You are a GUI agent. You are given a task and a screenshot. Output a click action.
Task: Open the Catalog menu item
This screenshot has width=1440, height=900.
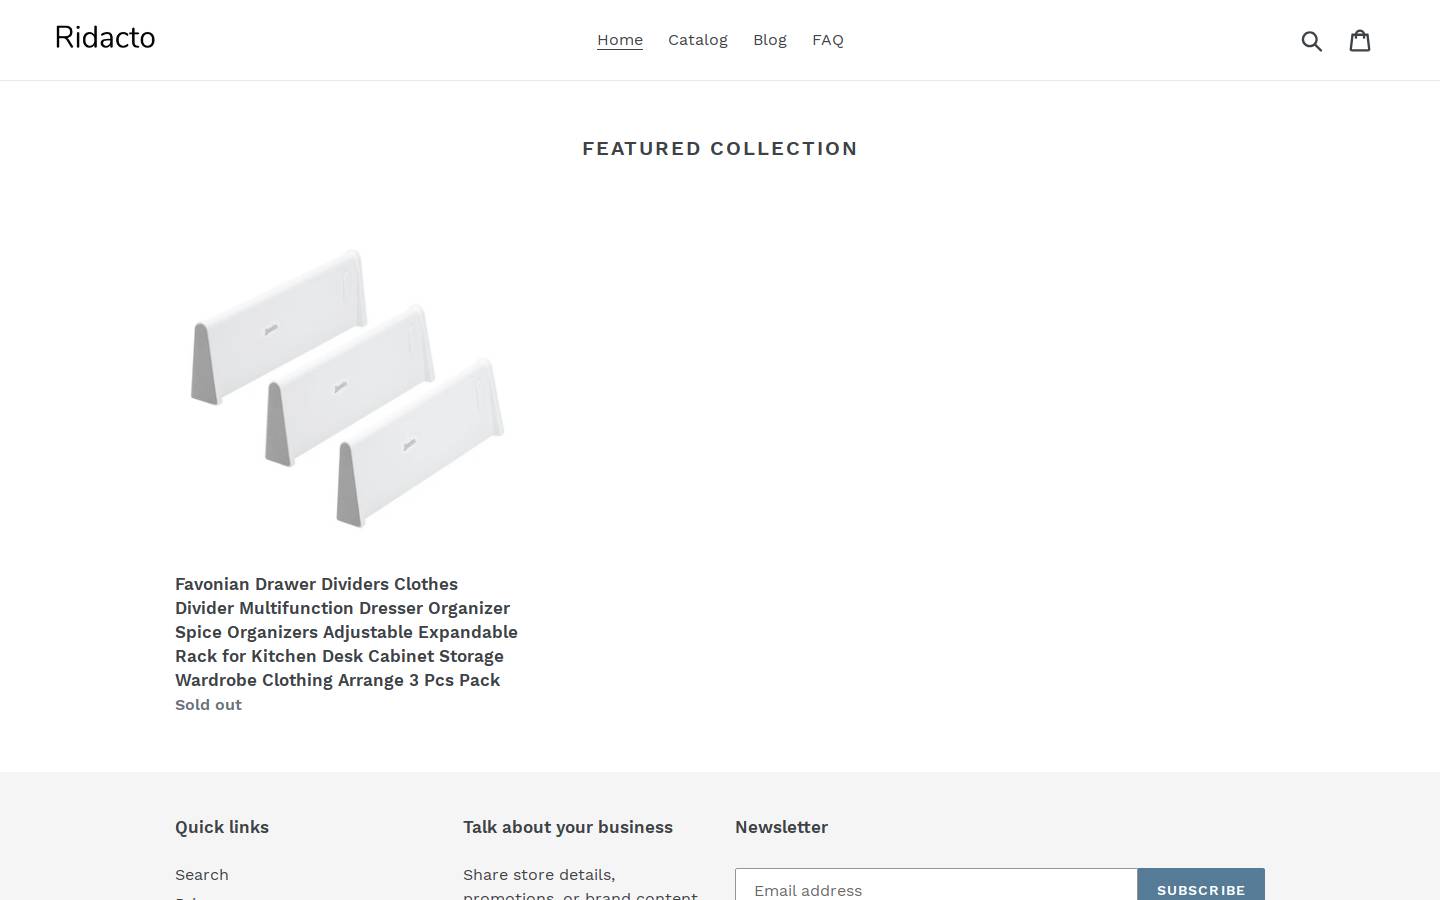coord(698,40)
